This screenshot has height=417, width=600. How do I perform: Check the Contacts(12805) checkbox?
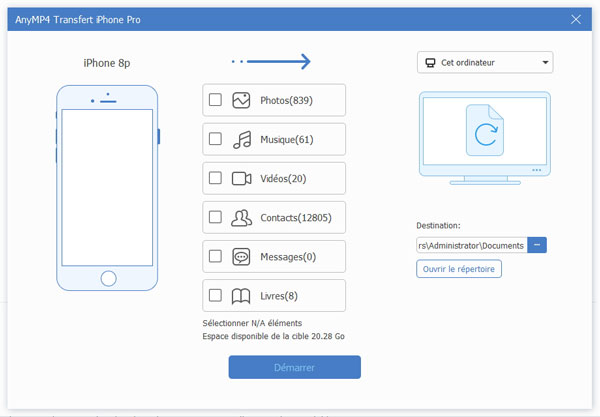(215, 217)
